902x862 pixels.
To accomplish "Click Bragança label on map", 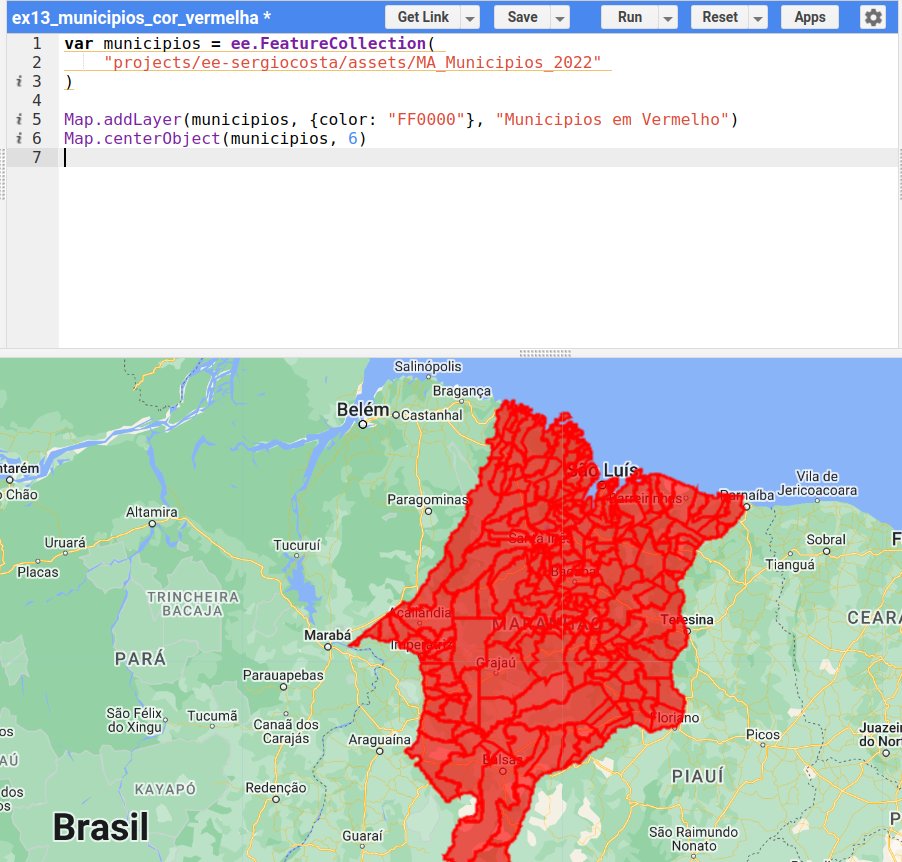I will (462, 391).
